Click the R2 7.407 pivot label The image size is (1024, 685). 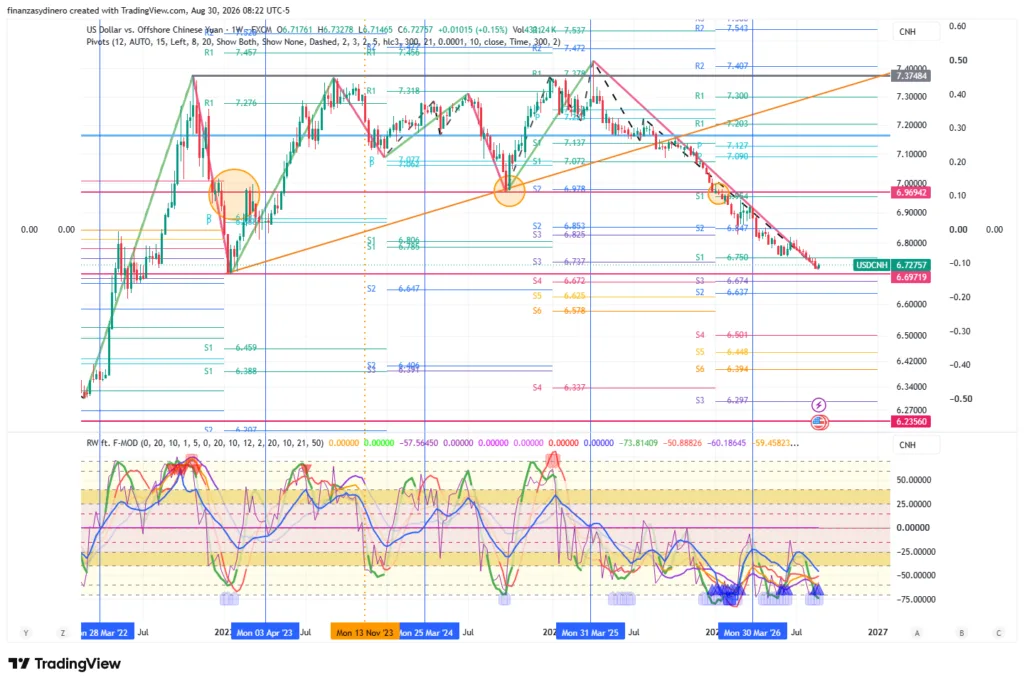(x=722, y=66)
